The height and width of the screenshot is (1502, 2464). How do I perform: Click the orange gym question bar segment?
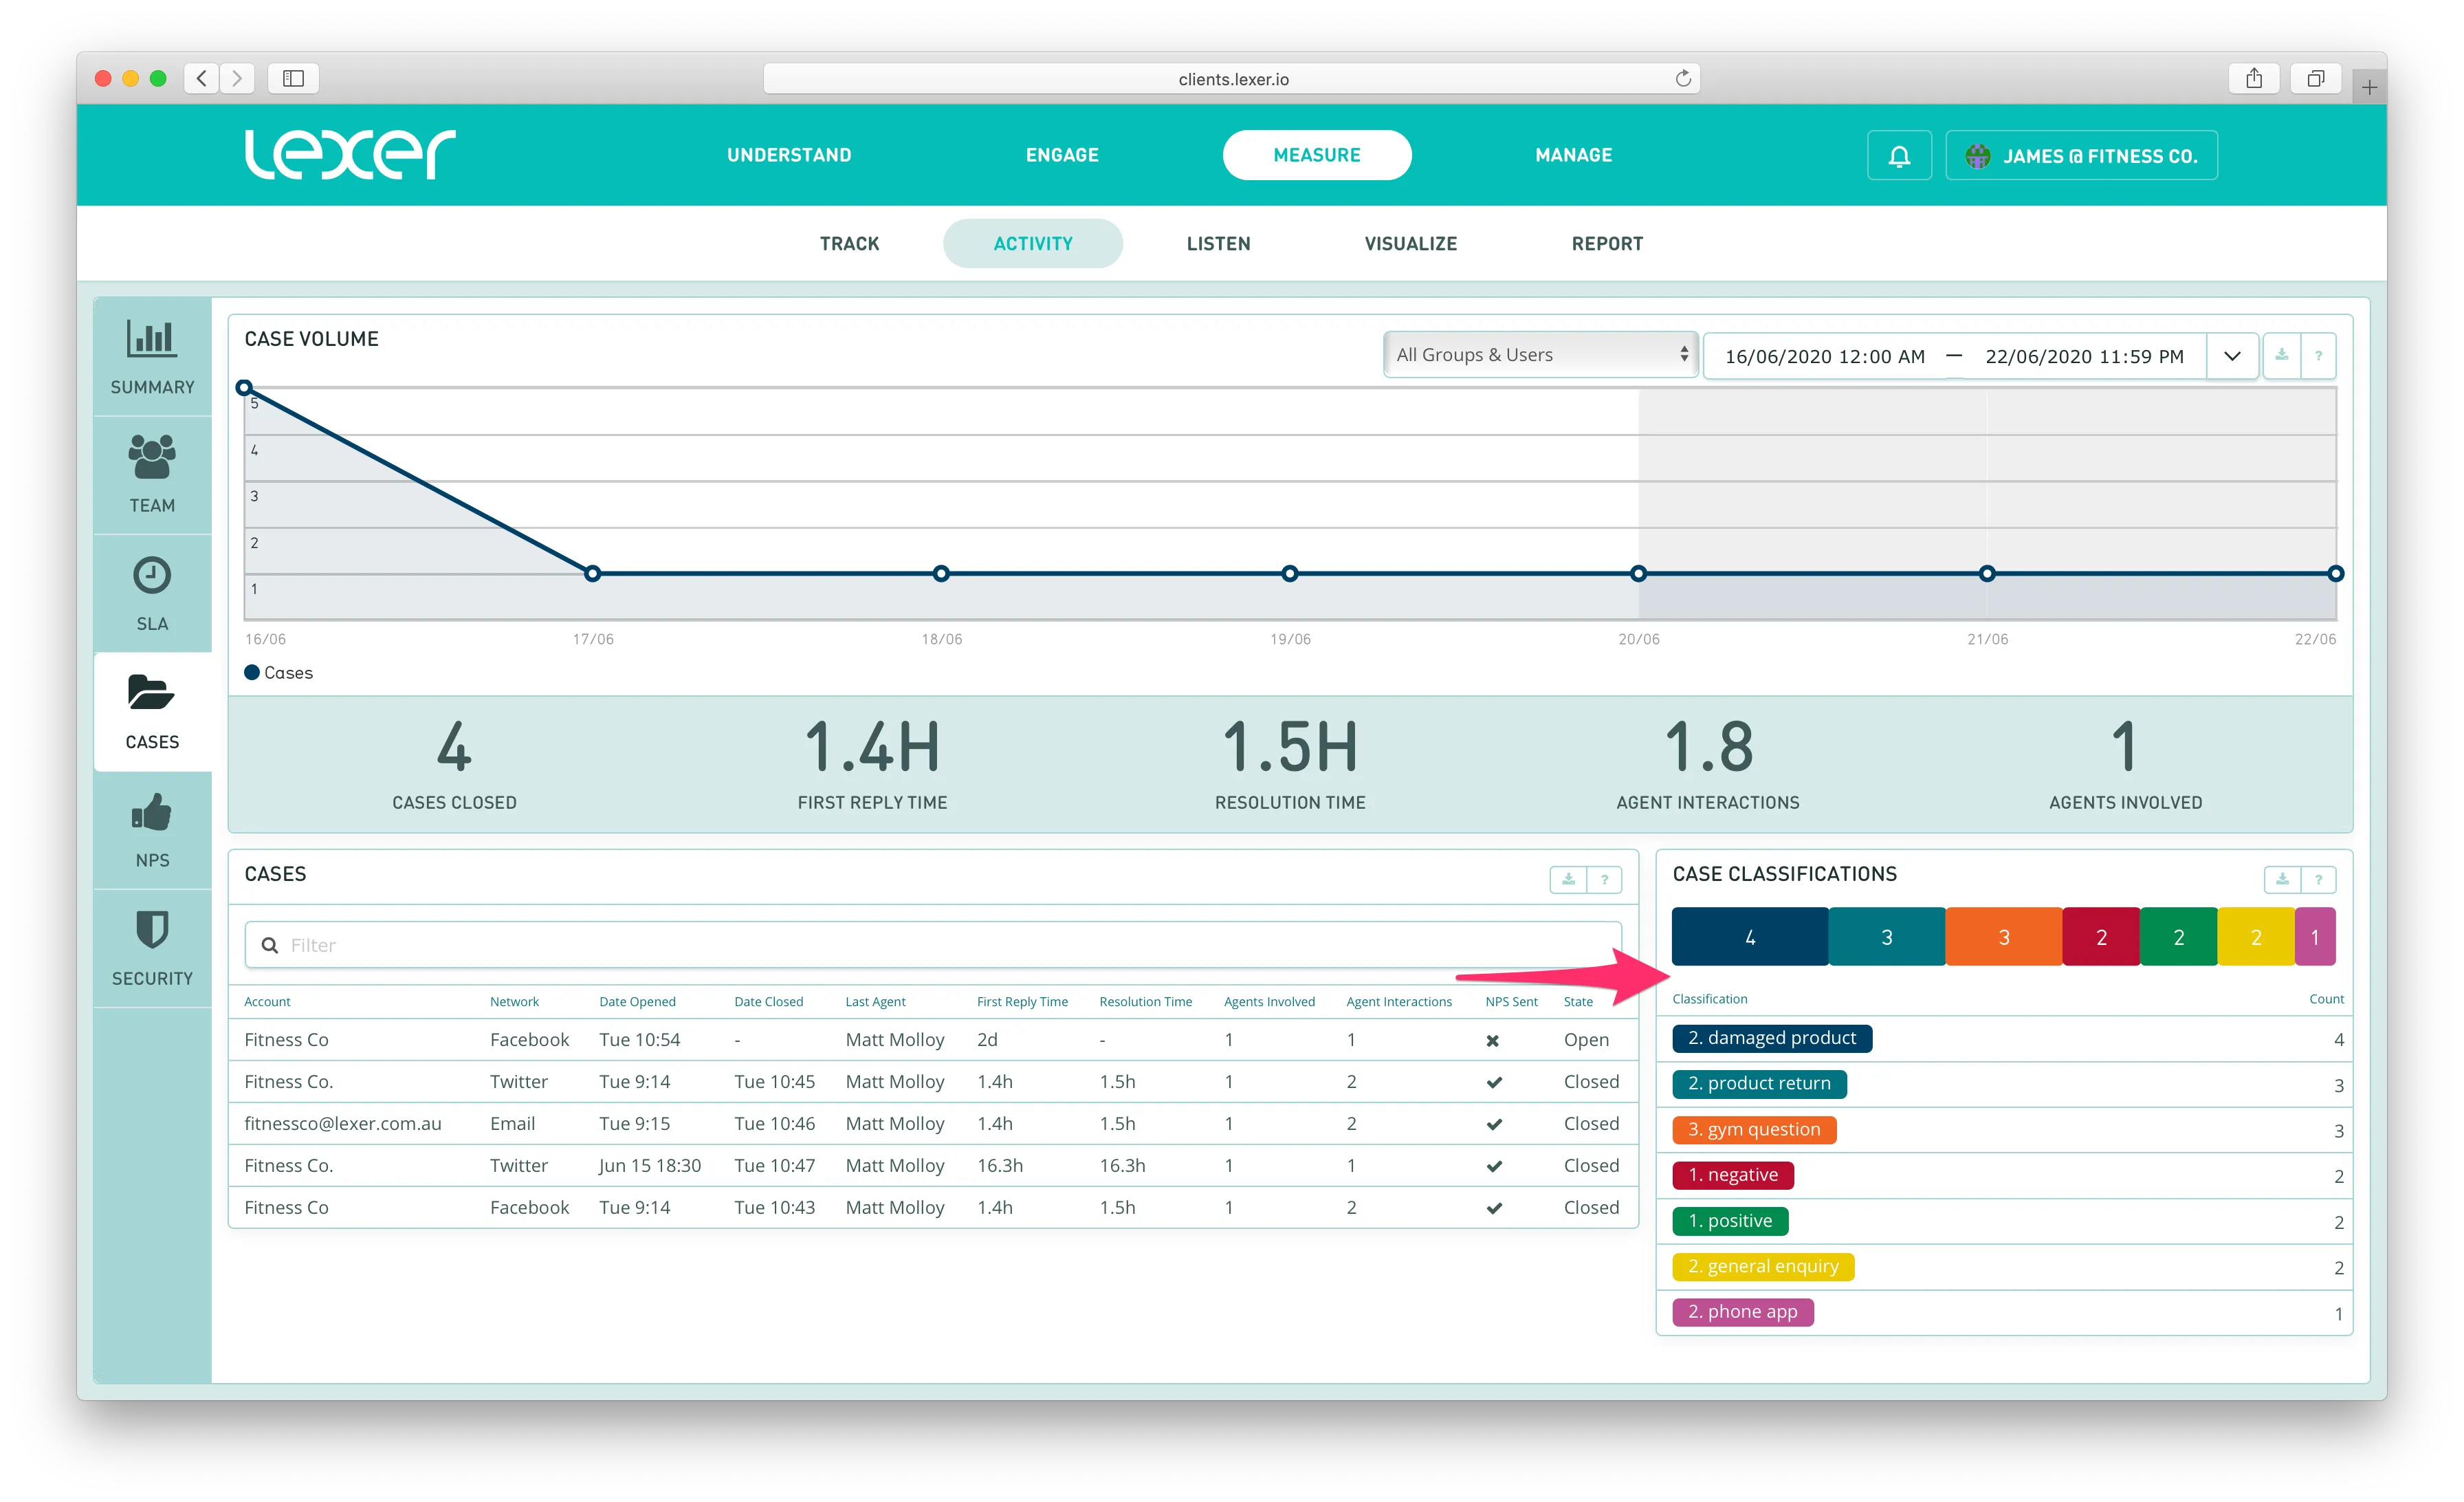click(2003, 937)
